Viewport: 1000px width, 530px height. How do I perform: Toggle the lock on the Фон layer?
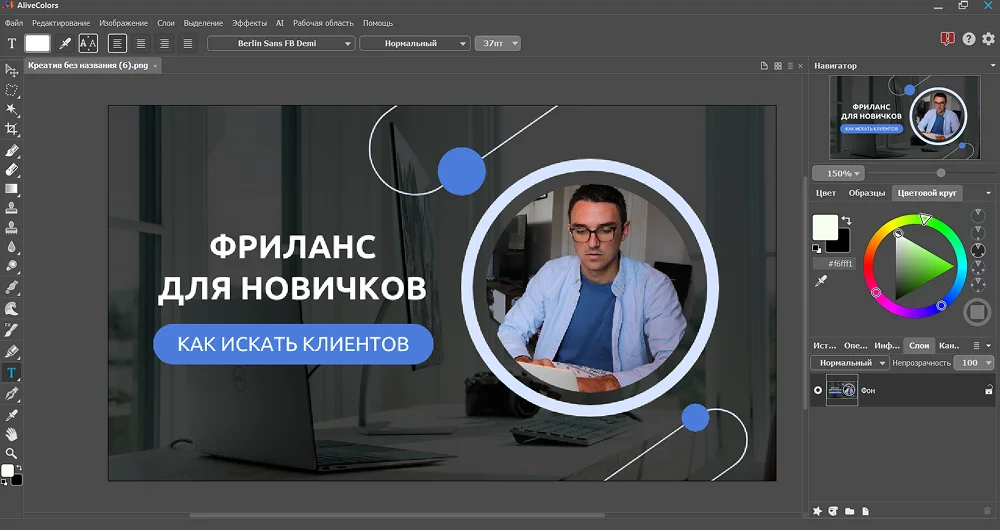[x=989, y=390]
